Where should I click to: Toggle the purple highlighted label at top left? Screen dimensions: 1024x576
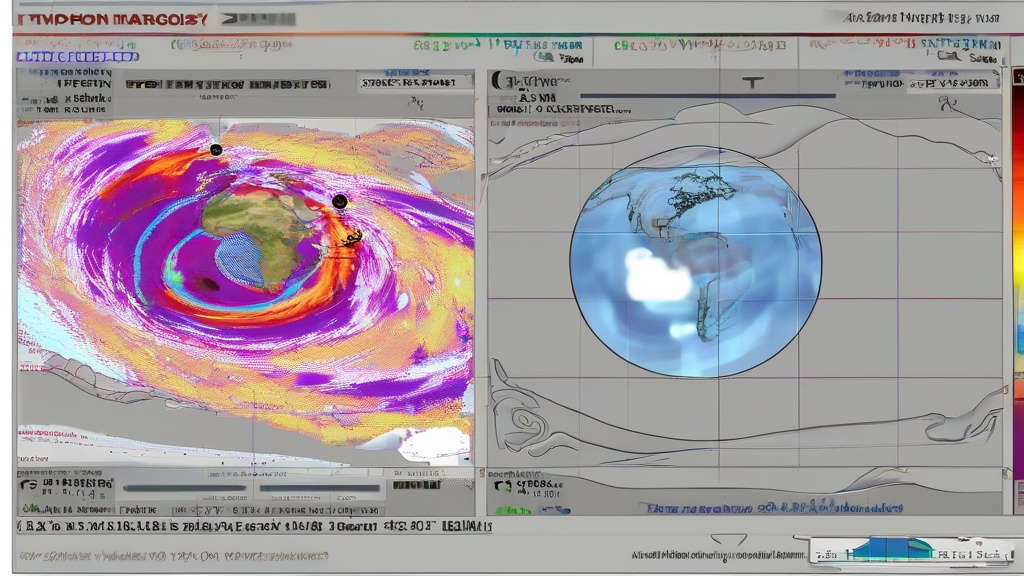coord(77,57)
